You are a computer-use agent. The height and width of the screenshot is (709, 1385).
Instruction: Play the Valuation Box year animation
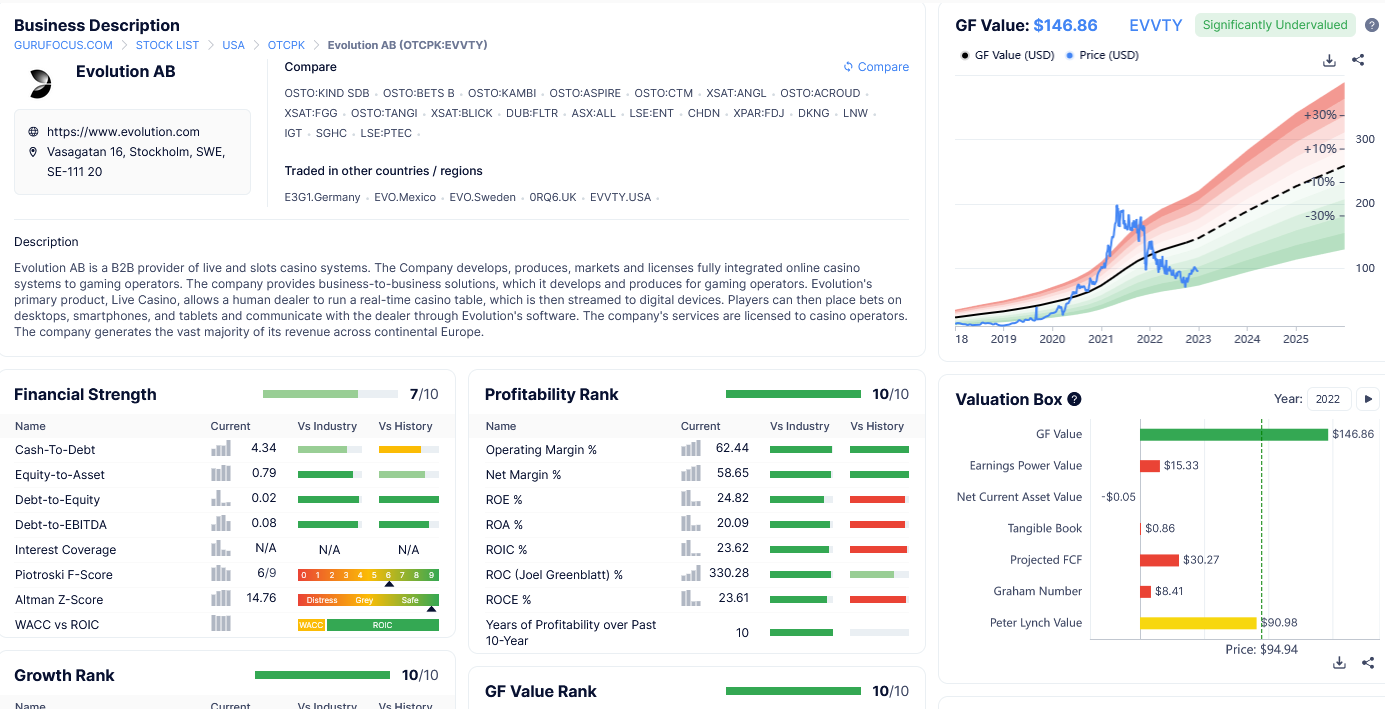point(1368,399)
